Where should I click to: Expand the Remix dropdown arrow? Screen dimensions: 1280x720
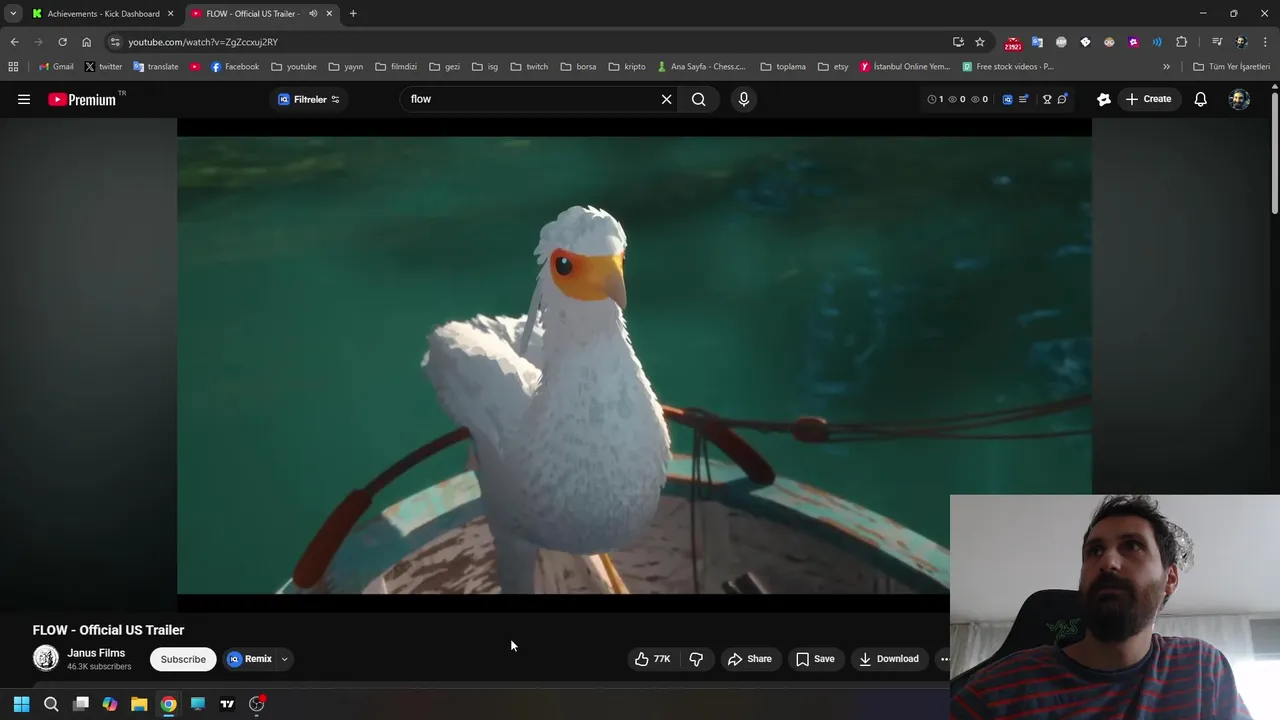tap(284, 659)
